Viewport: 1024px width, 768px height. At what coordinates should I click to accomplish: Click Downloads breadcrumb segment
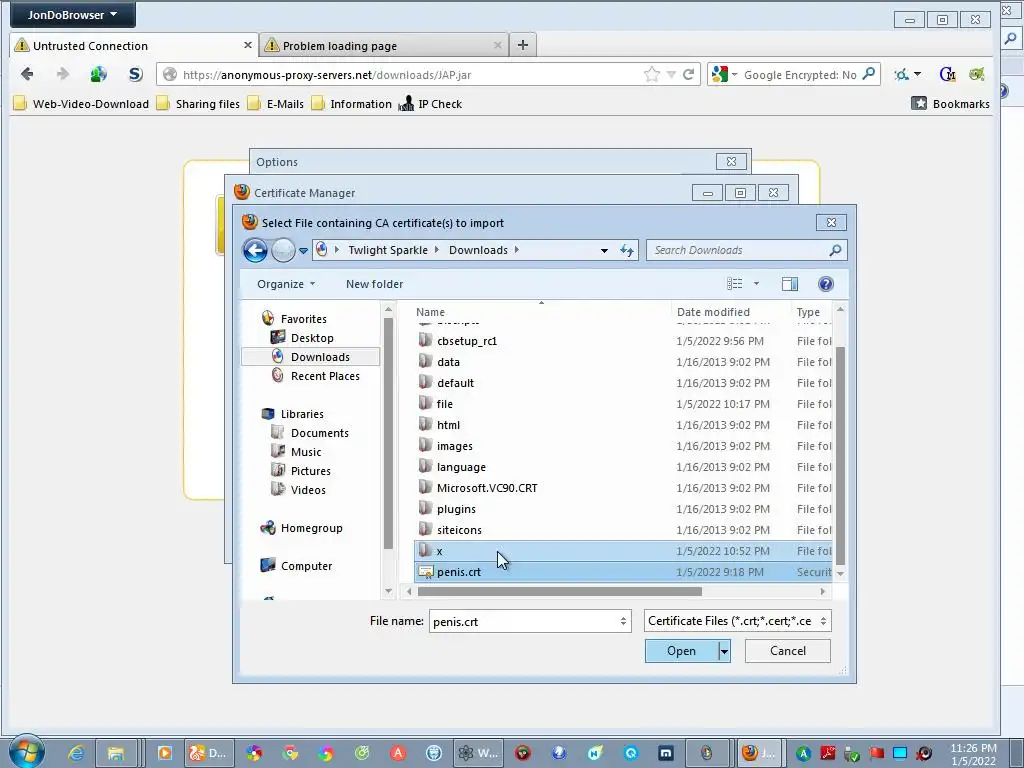tap(478, 250)
